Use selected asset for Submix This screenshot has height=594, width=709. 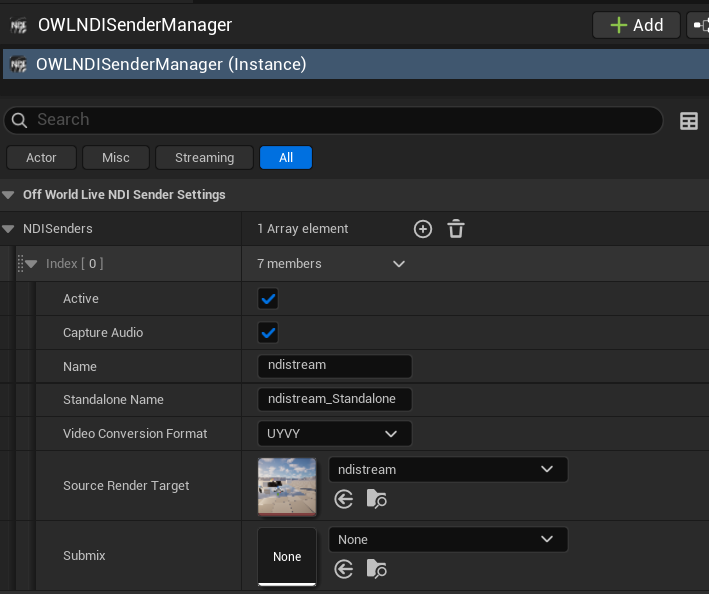(344, 569)
